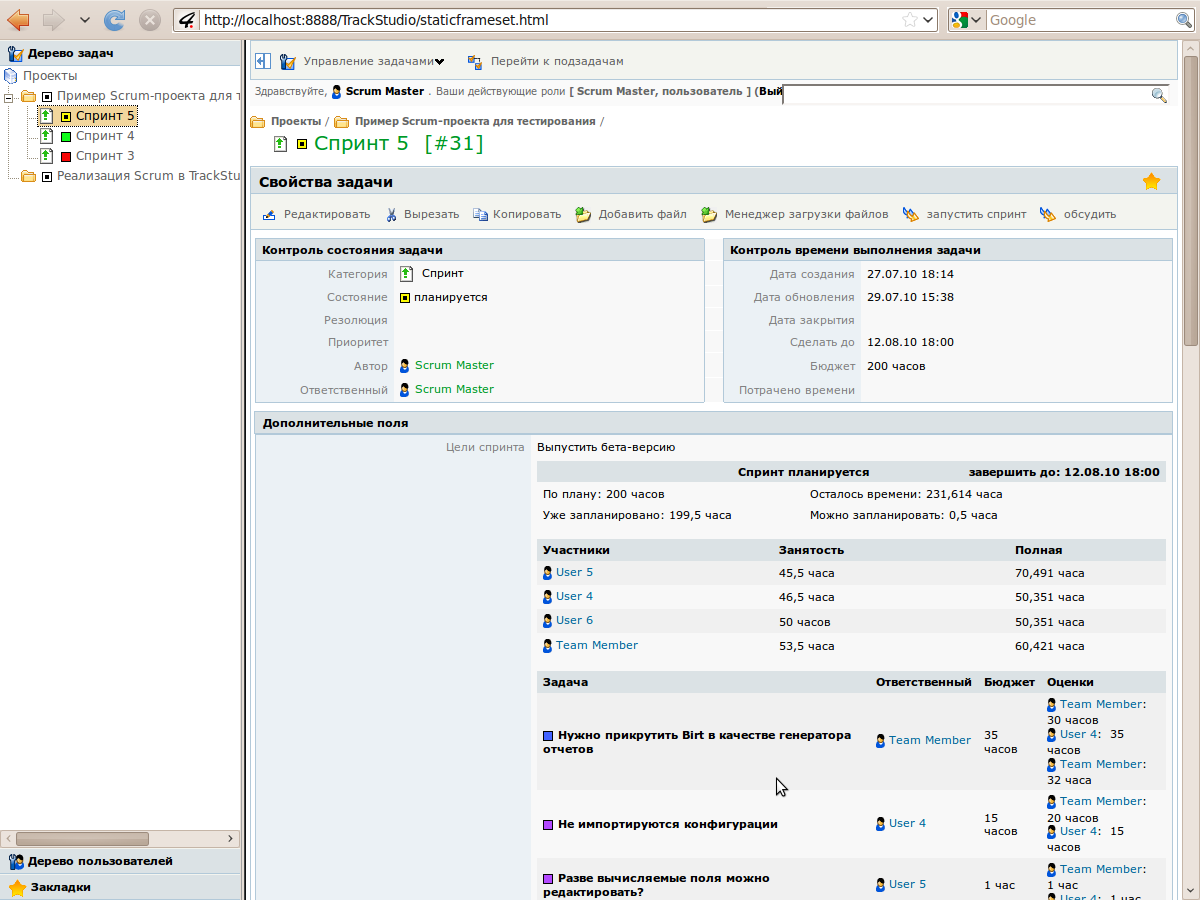The width and height of the screenshot is (1200, 900).
Task: Click the Копировать icon in toolbar
Action: (480, 214)
